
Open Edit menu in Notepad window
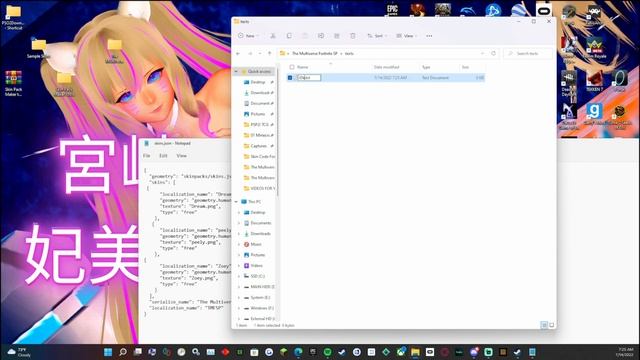(x=163, y=156)
